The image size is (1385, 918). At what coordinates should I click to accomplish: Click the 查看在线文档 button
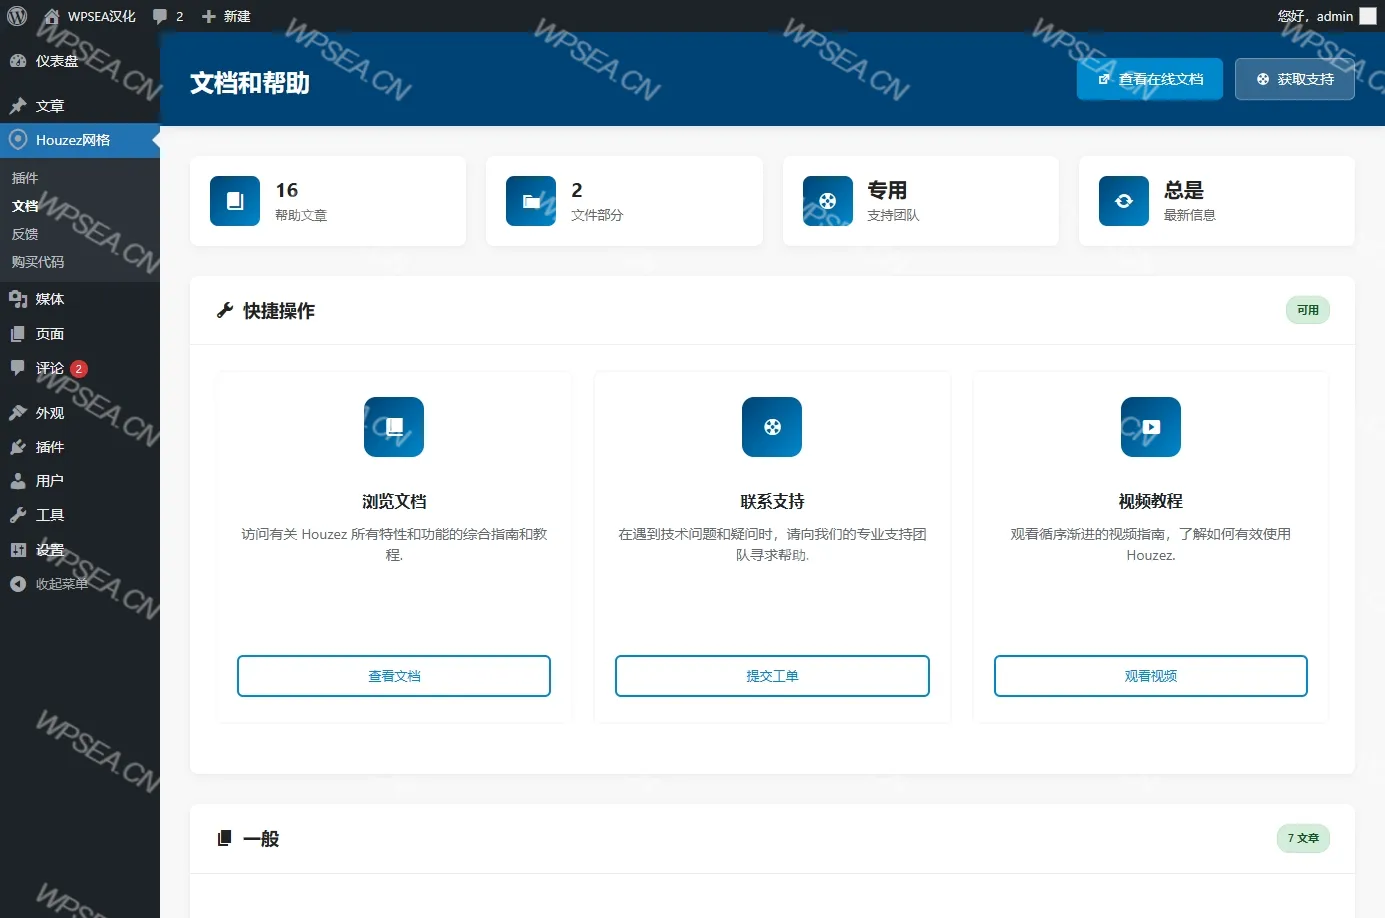pyautogui.click(x=1150, y=79)
